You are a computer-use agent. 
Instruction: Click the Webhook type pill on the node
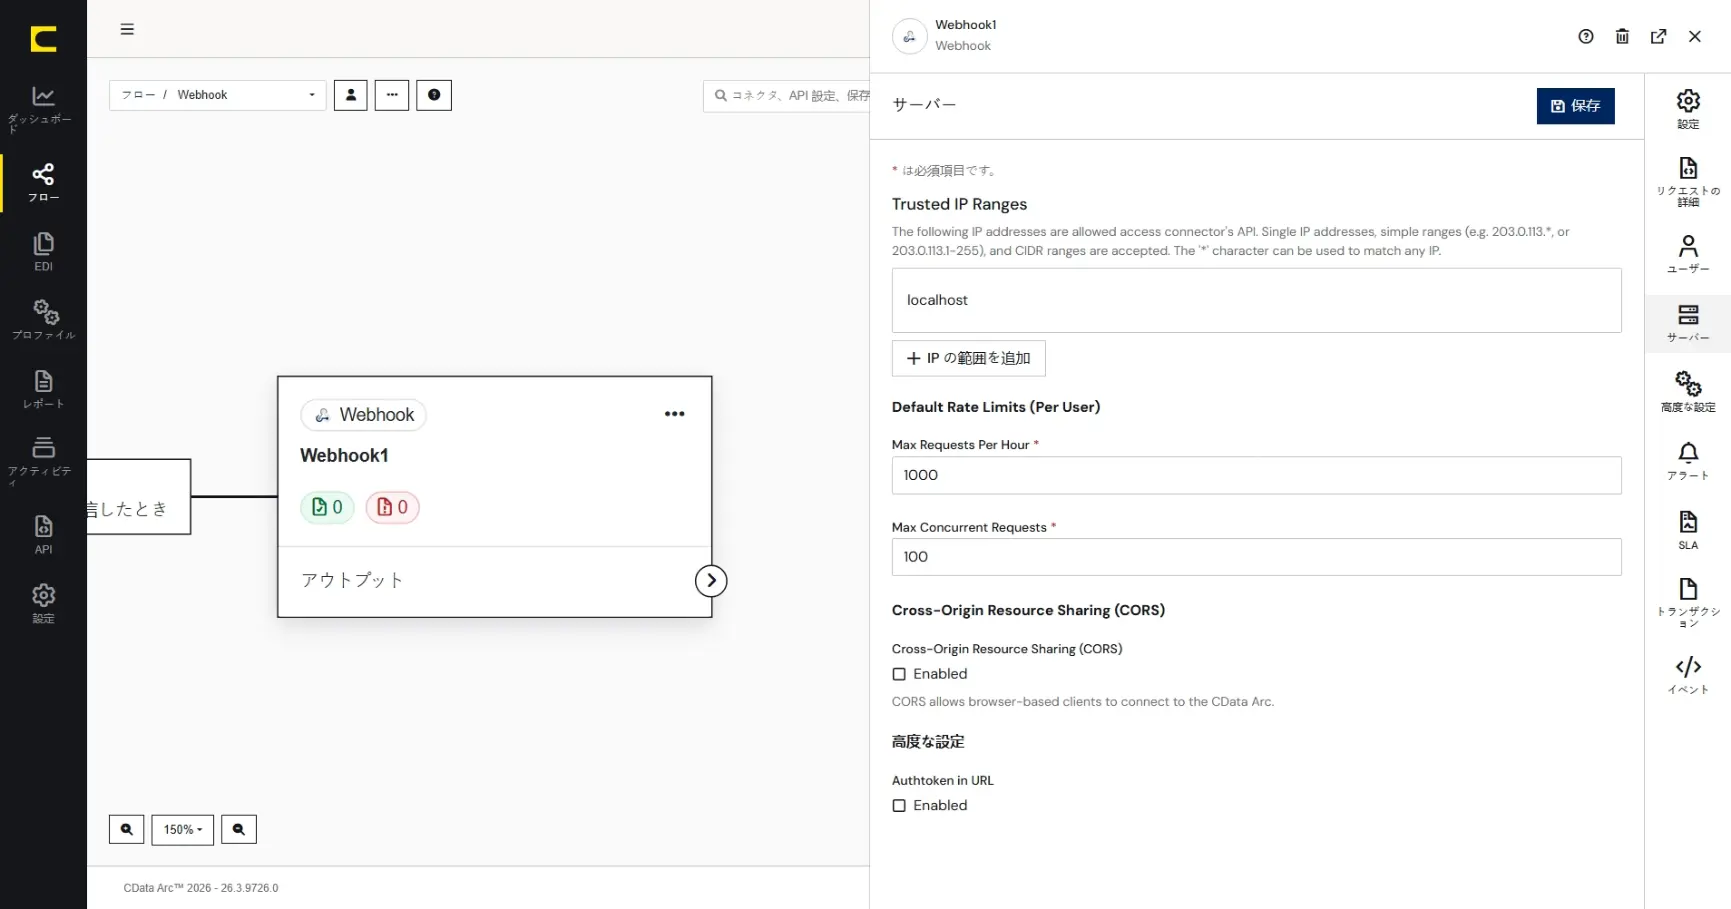pyautogui.click(x=363, y=415)
